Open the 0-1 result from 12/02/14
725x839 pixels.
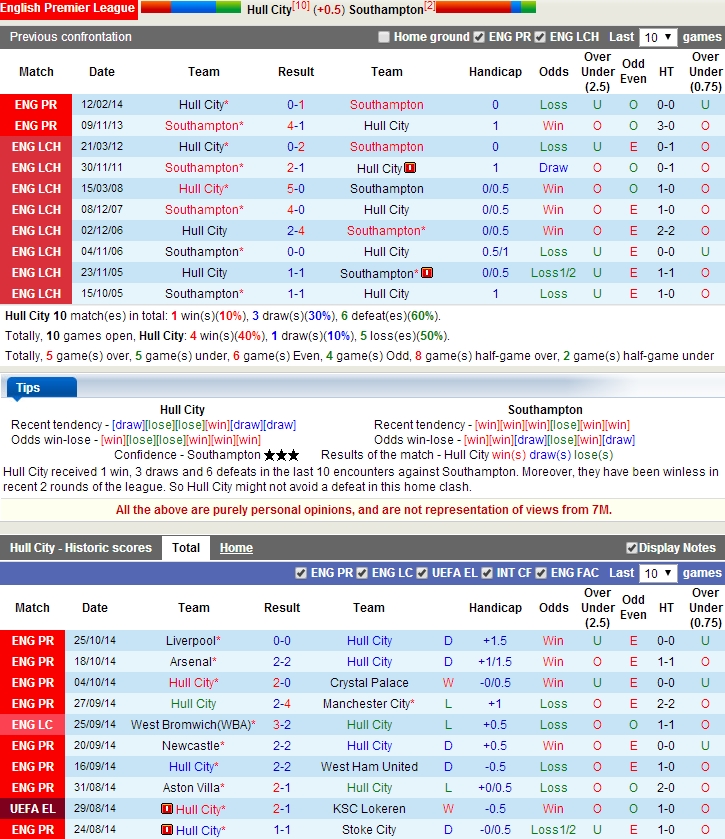[295, 105]
